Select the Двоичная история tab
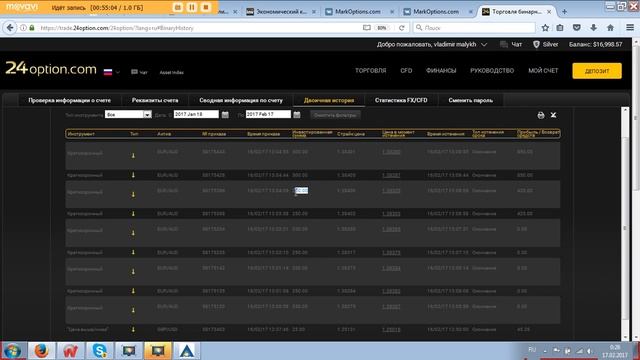 (329, 100)
